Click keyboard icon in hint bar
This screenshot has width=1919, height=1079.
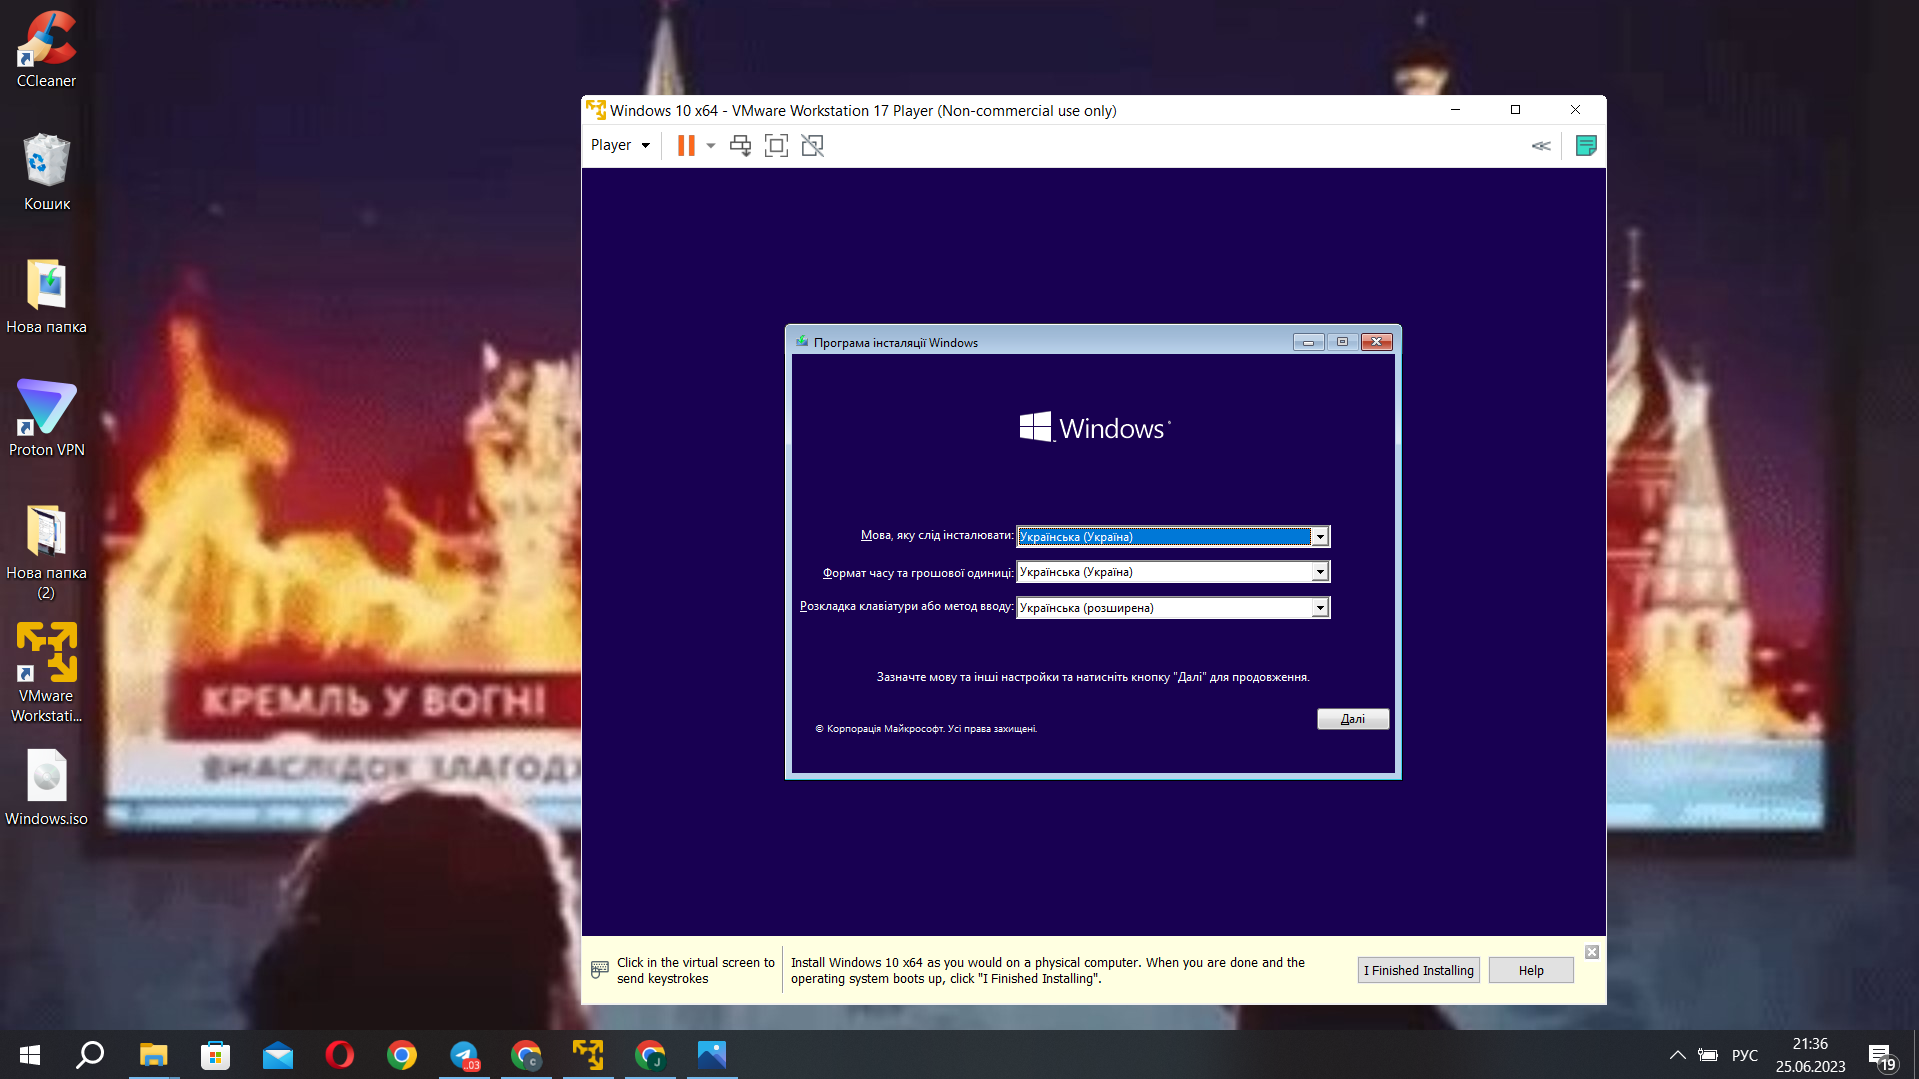(600, 969)
